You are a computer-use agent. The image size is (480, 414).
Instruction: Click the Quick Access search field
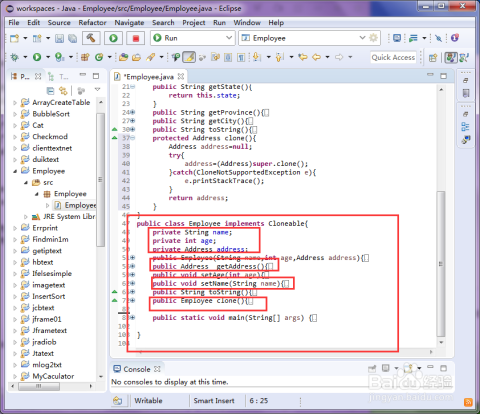click(393, 57)
